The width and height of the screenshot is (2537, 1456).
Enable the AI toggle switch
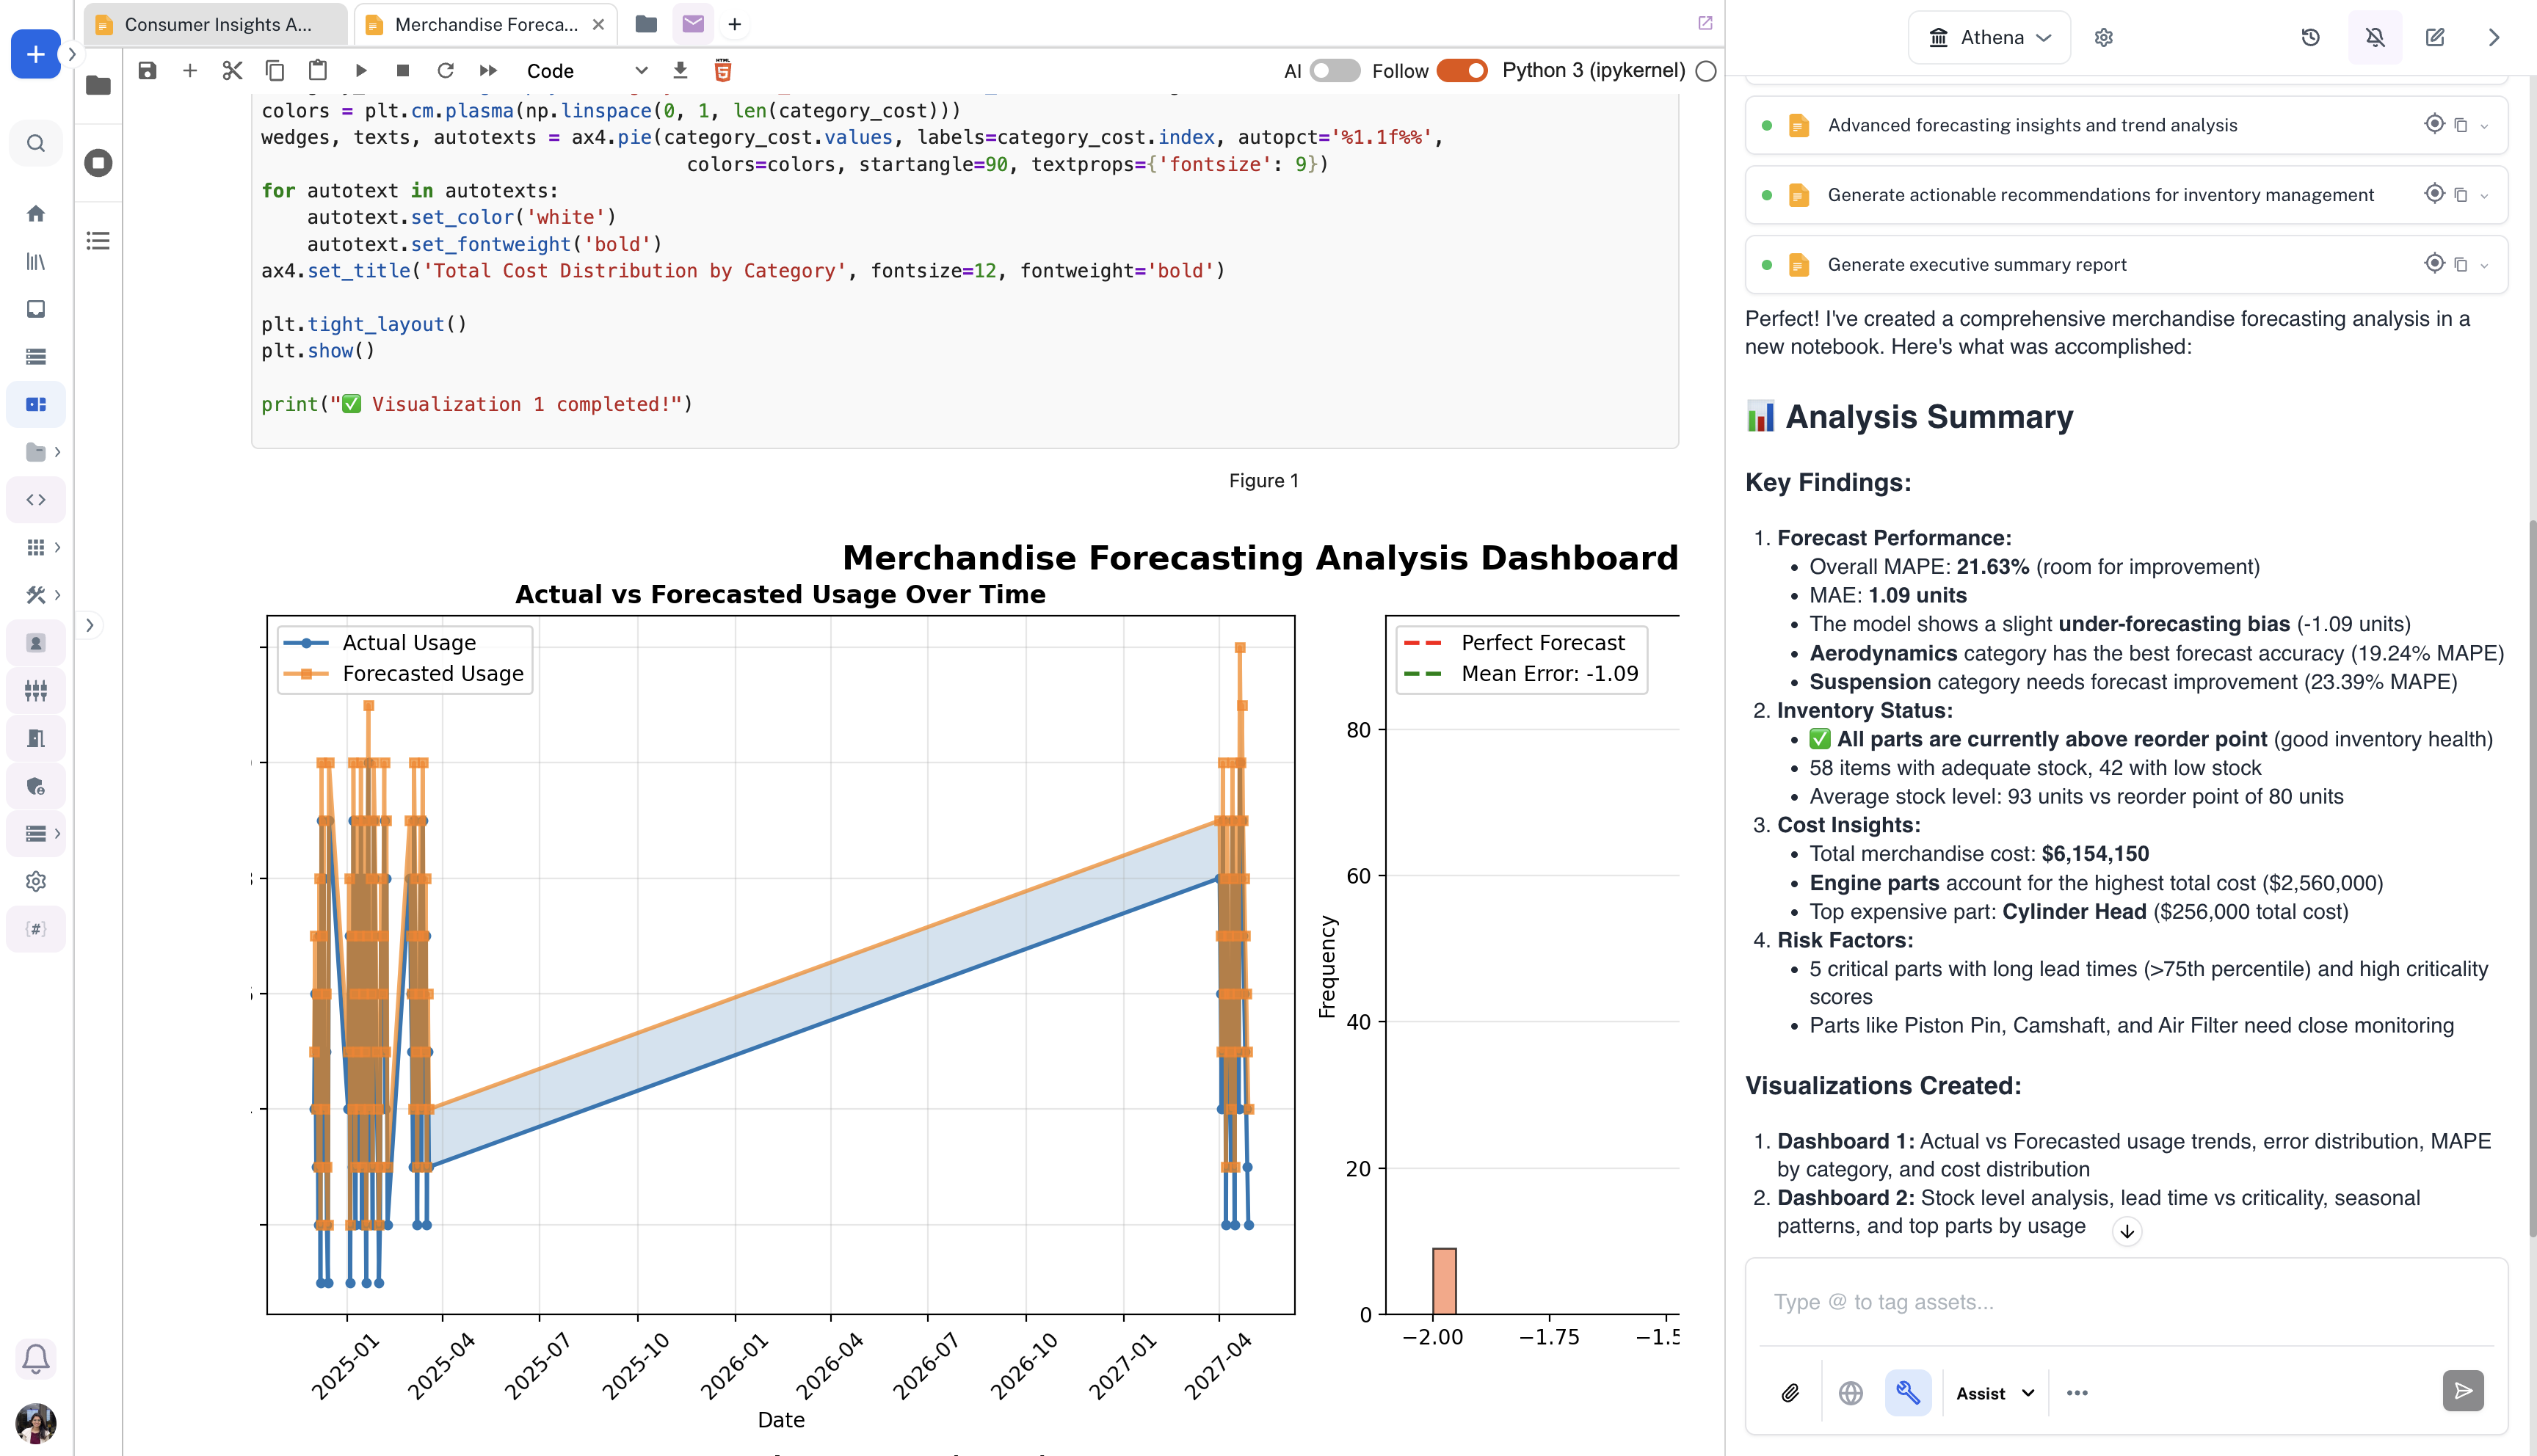tap(1334, 70)
